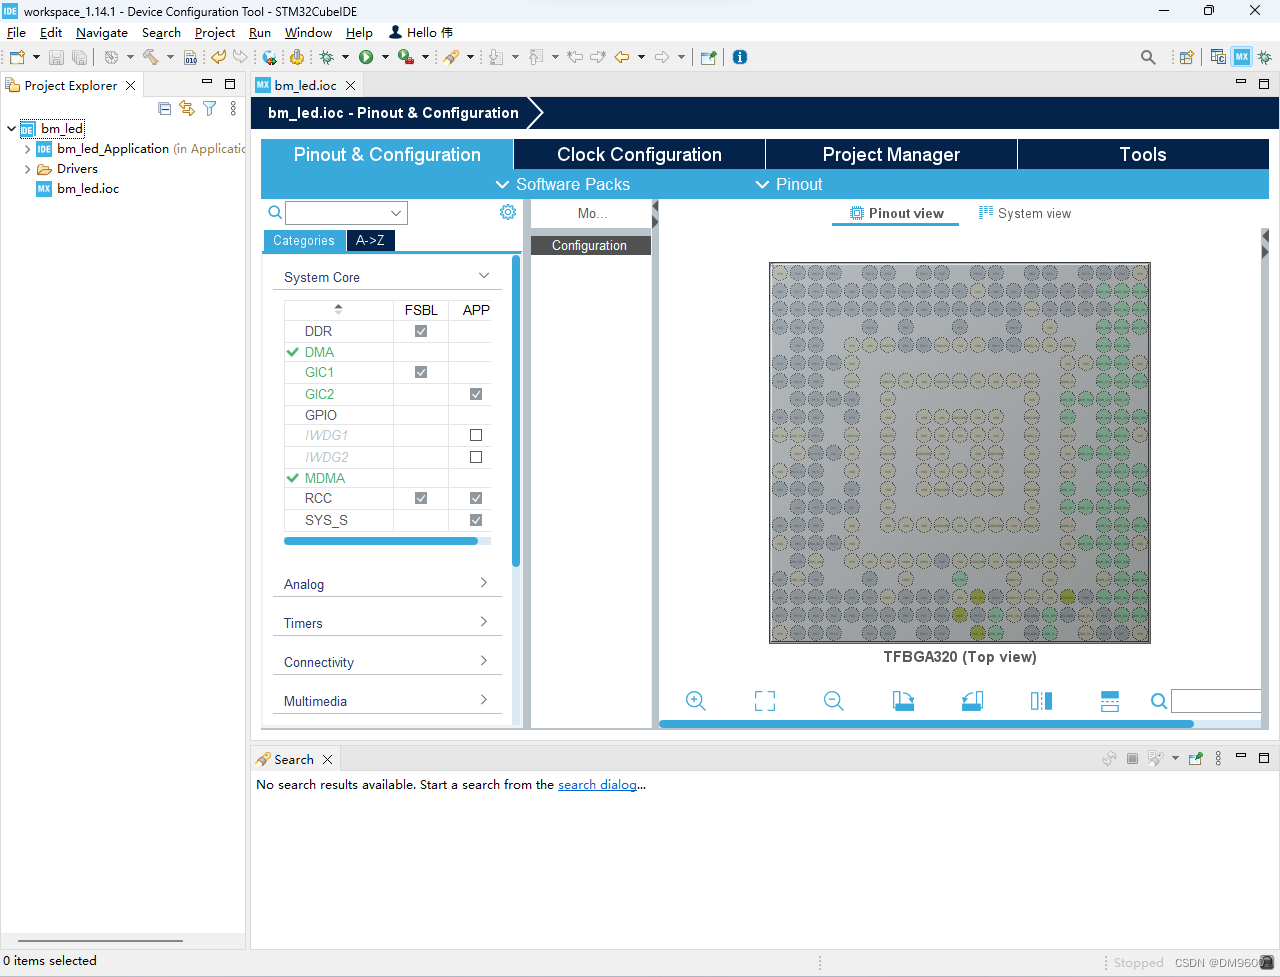Zoom in on the pinout chip view

pos(696,701)
